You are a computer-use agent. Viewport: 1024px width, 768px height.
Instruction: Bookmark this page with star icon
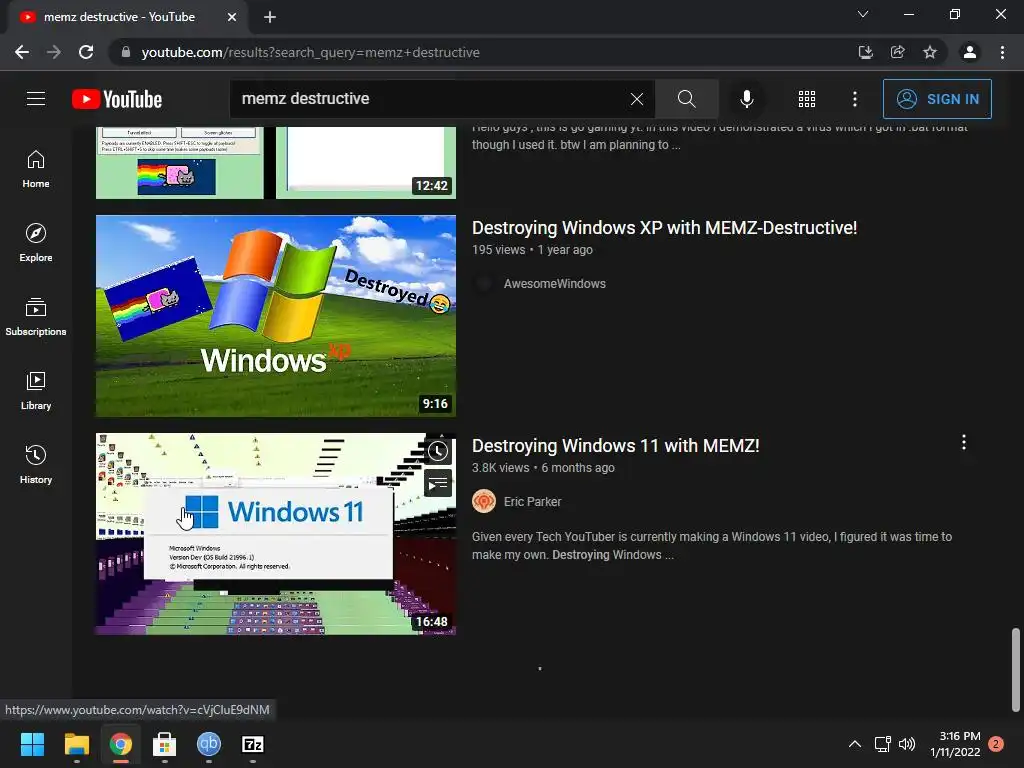click(930, 52)
